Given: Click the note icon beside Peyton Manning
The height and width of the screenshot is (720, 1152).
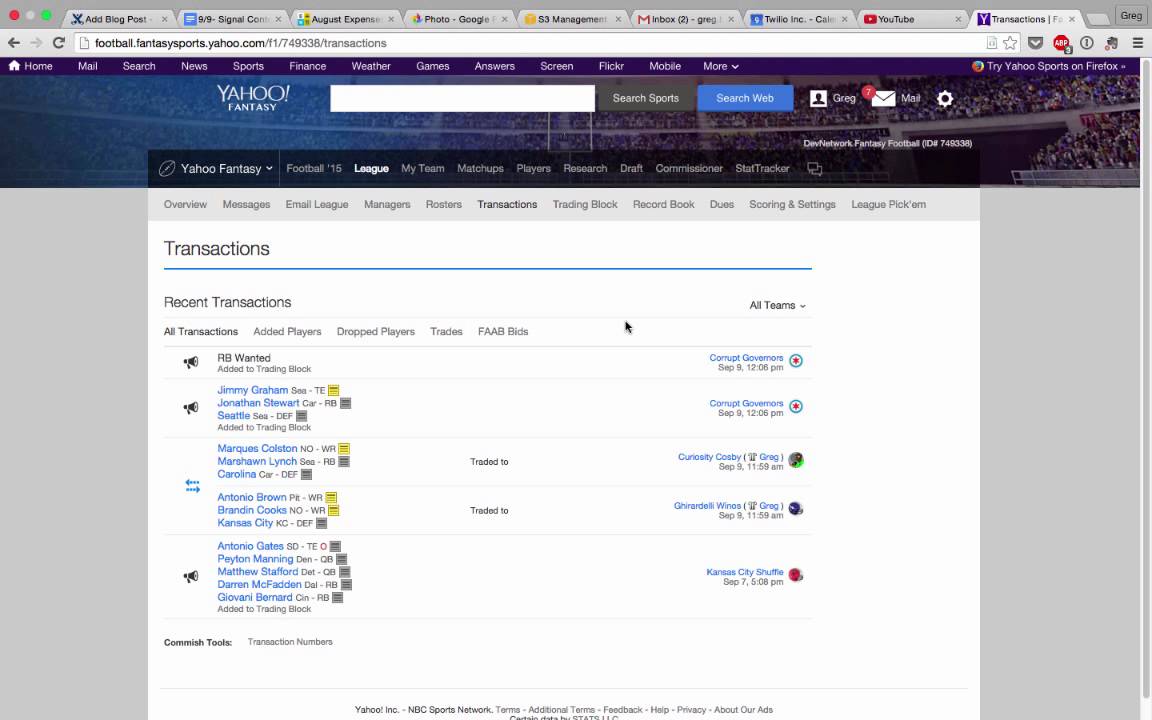Looking at the screenshot, I should tap(341, 559).
